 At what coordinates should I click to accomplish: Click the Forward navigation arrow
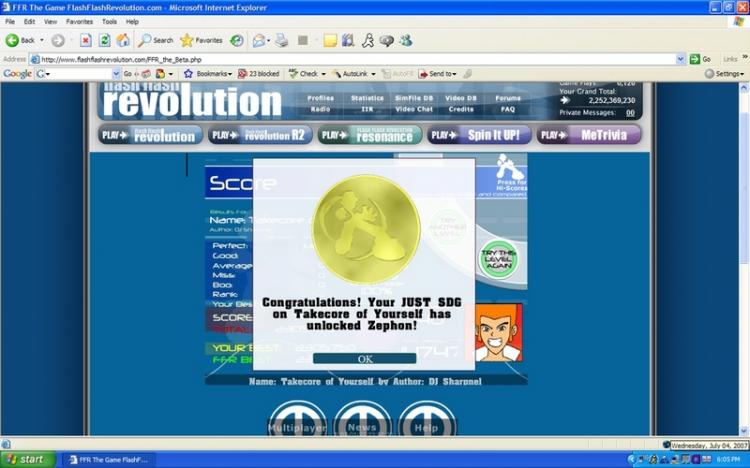[x=58, y=41]
